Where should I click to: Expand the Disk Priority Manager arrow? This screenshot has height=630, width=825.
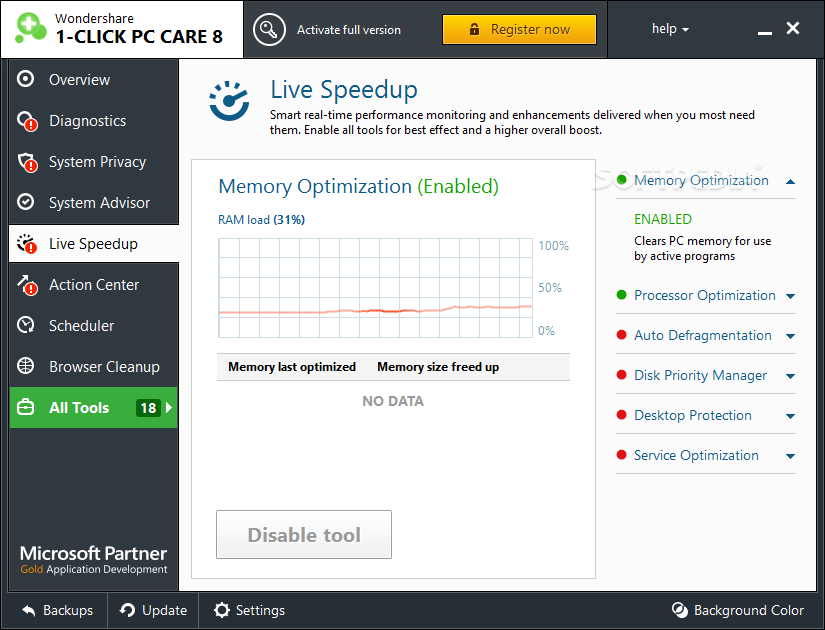click(x=790, y=376)
